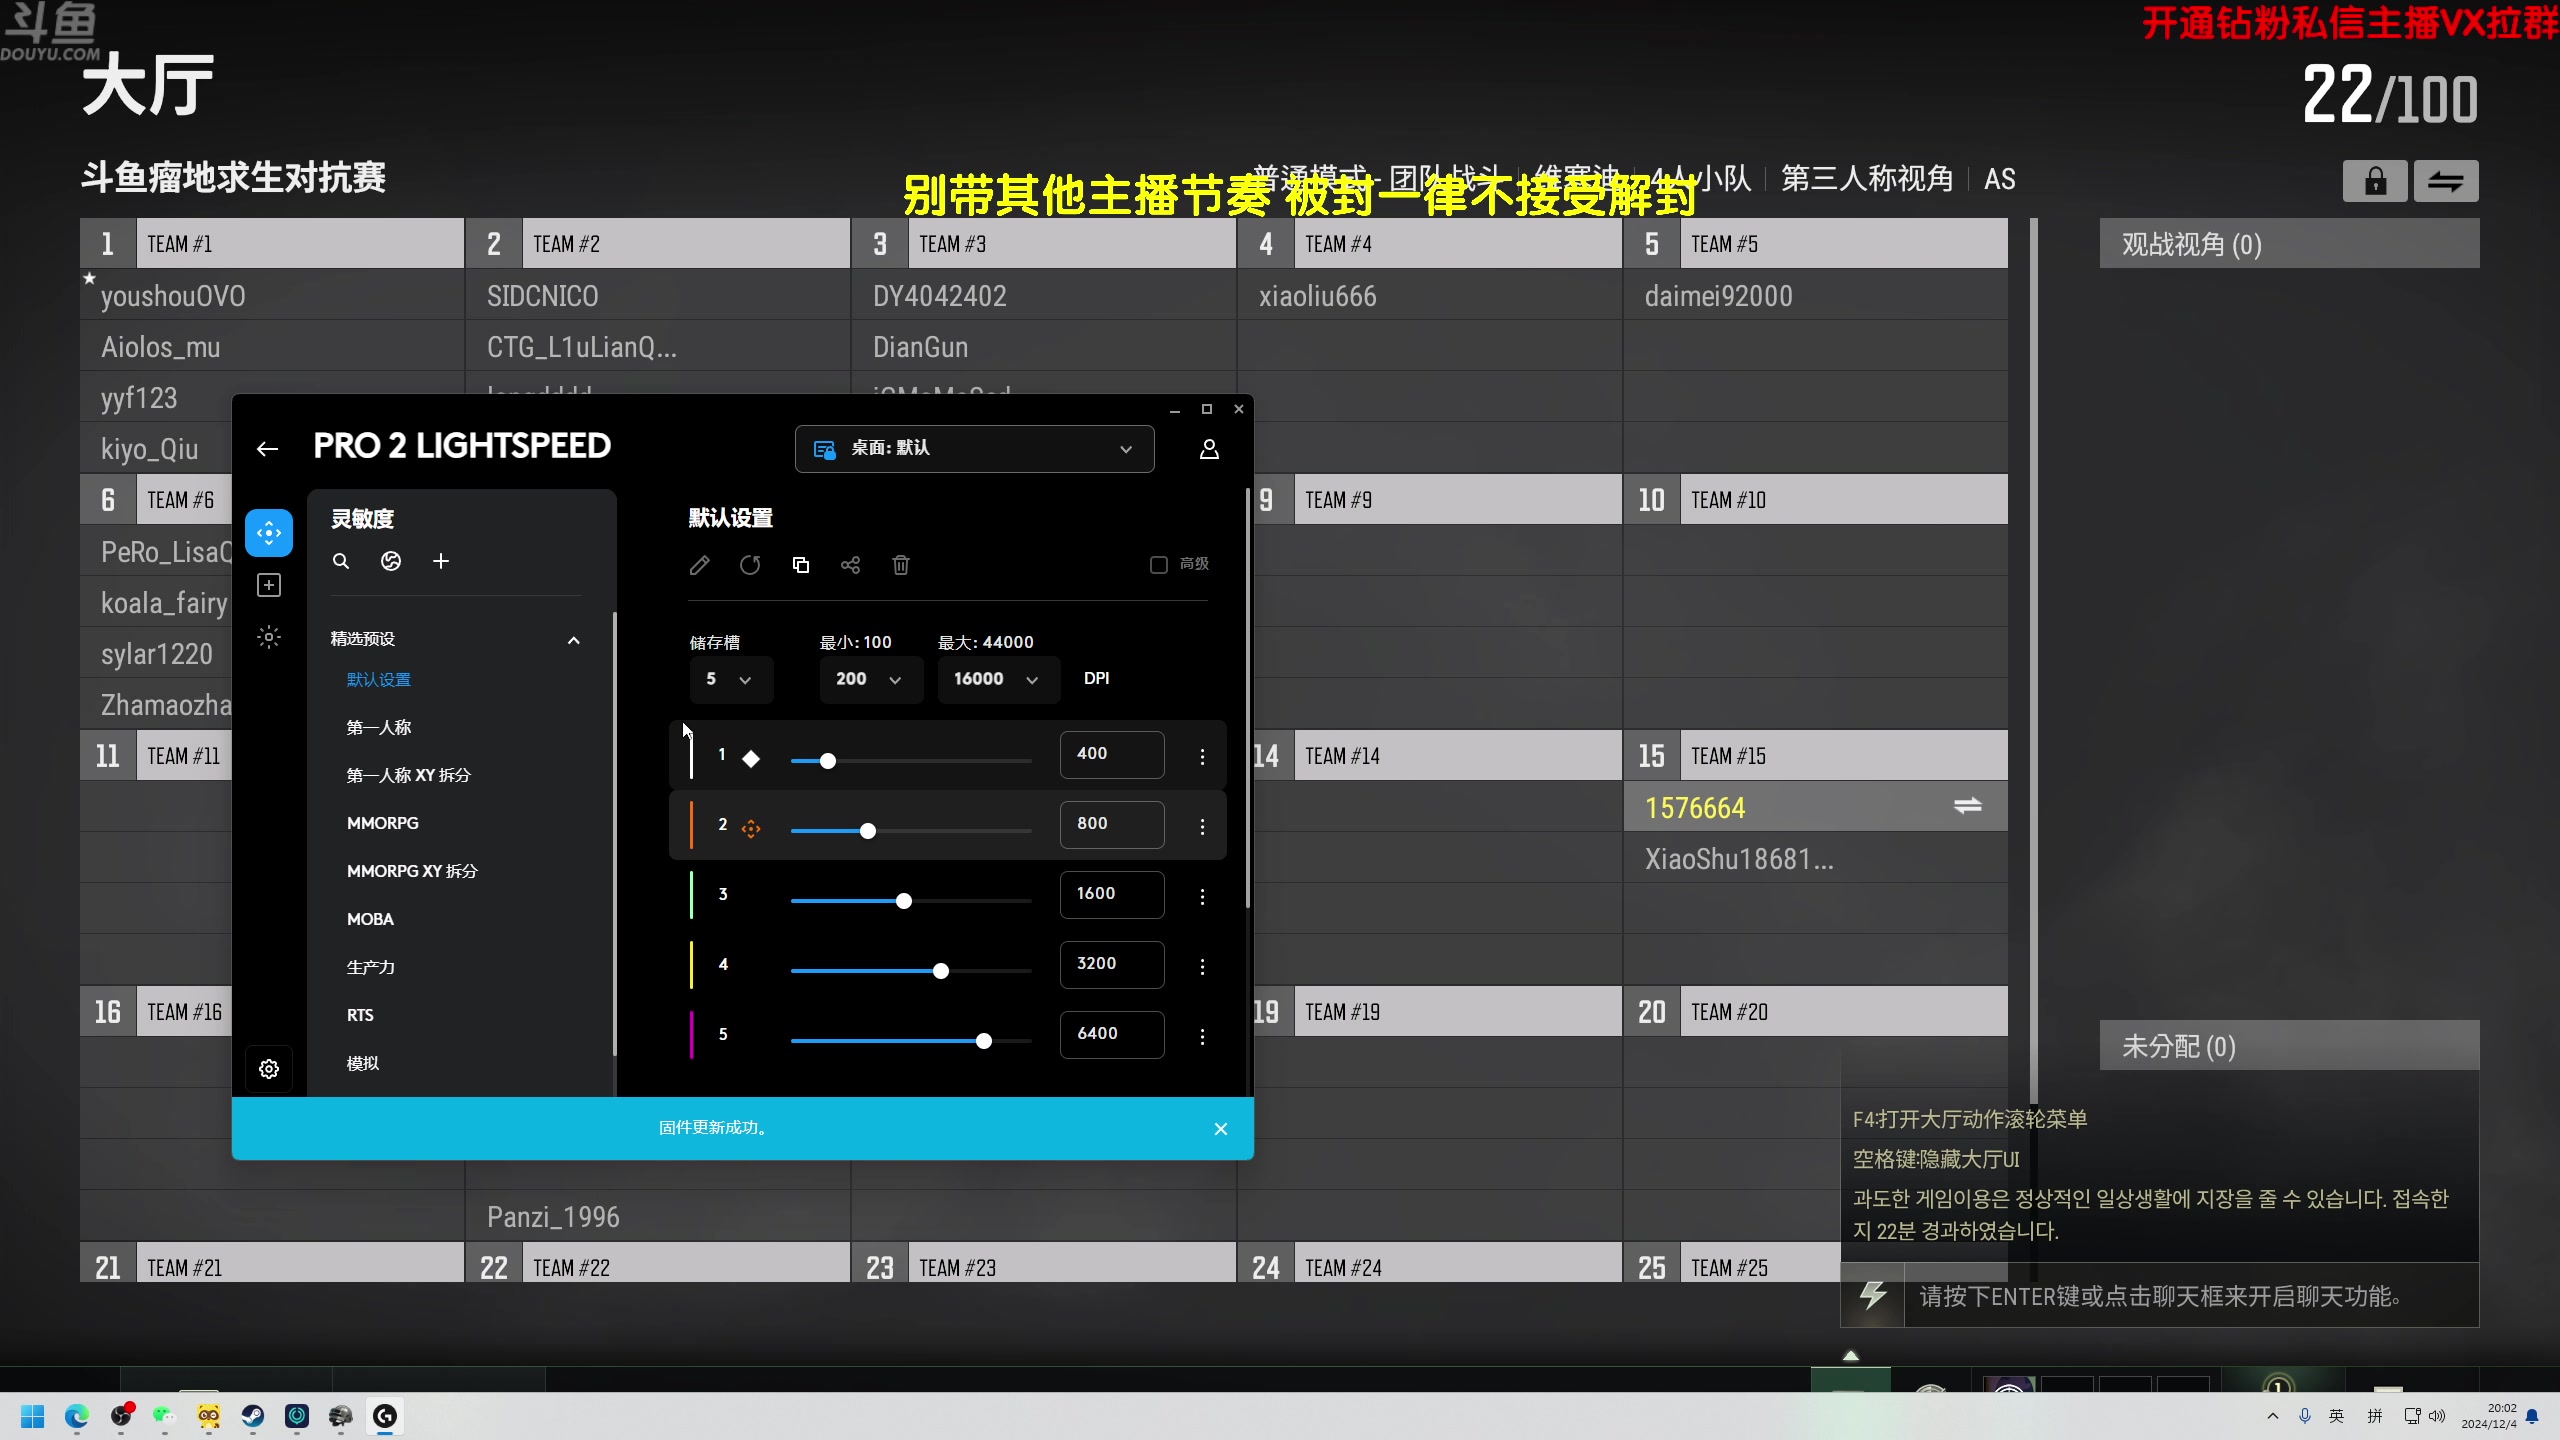
Task: Open the user account icon in G HUB
Action: point(1209,449)
